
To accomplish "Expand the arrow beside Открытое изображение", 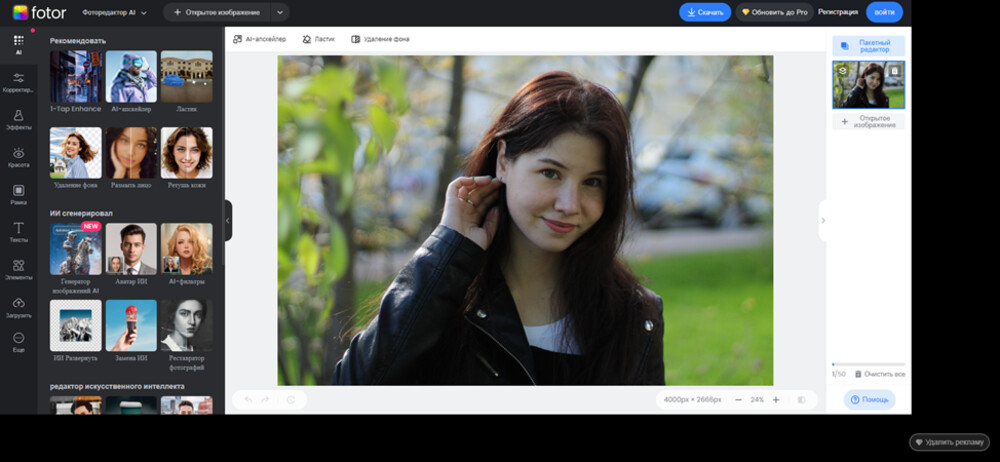I will [279, 13].
